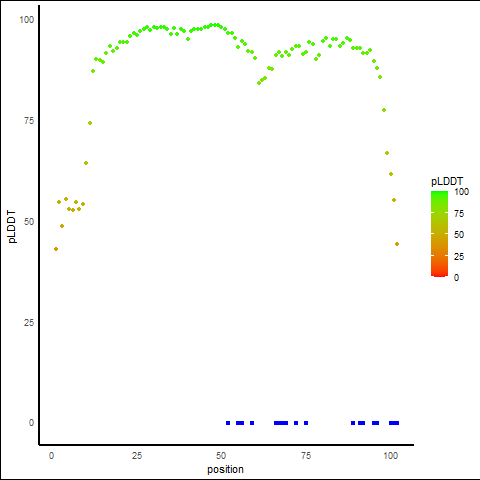Screen dimensions: 480x480
Task: Click the y-axis tick label 75
Action: click(x=29, y=121)
